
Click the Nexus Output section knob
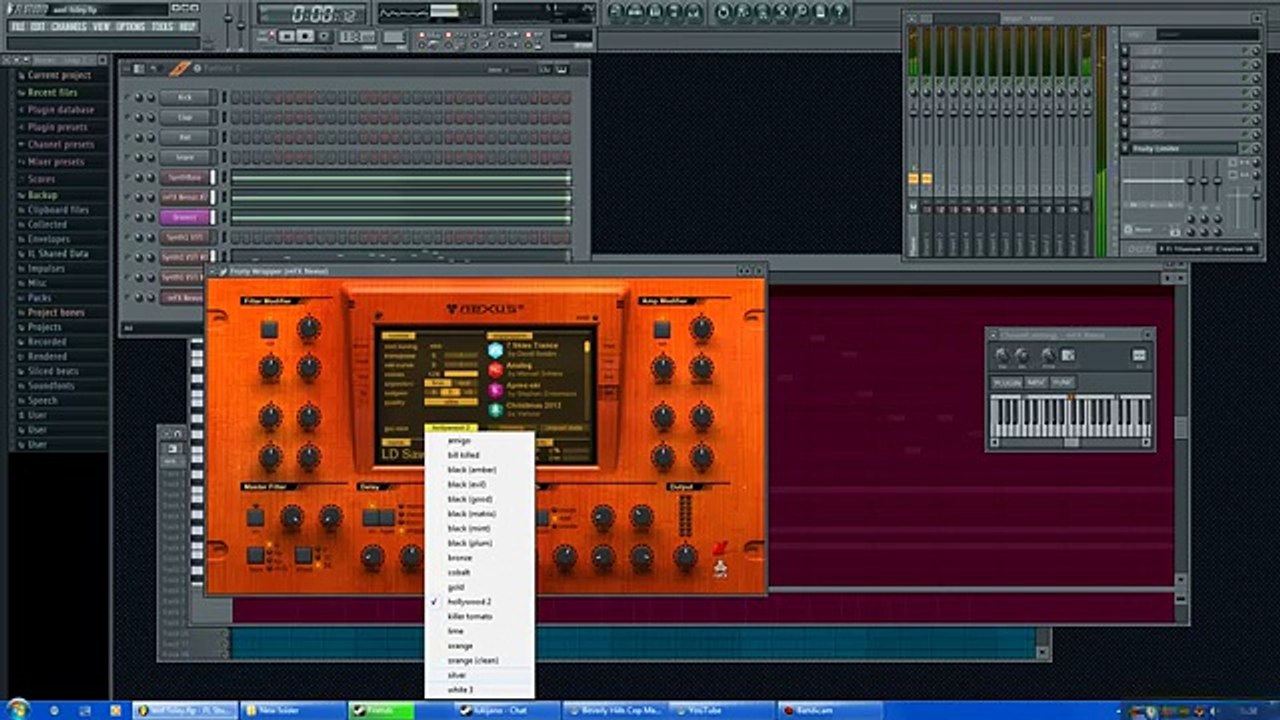(685, 556)
